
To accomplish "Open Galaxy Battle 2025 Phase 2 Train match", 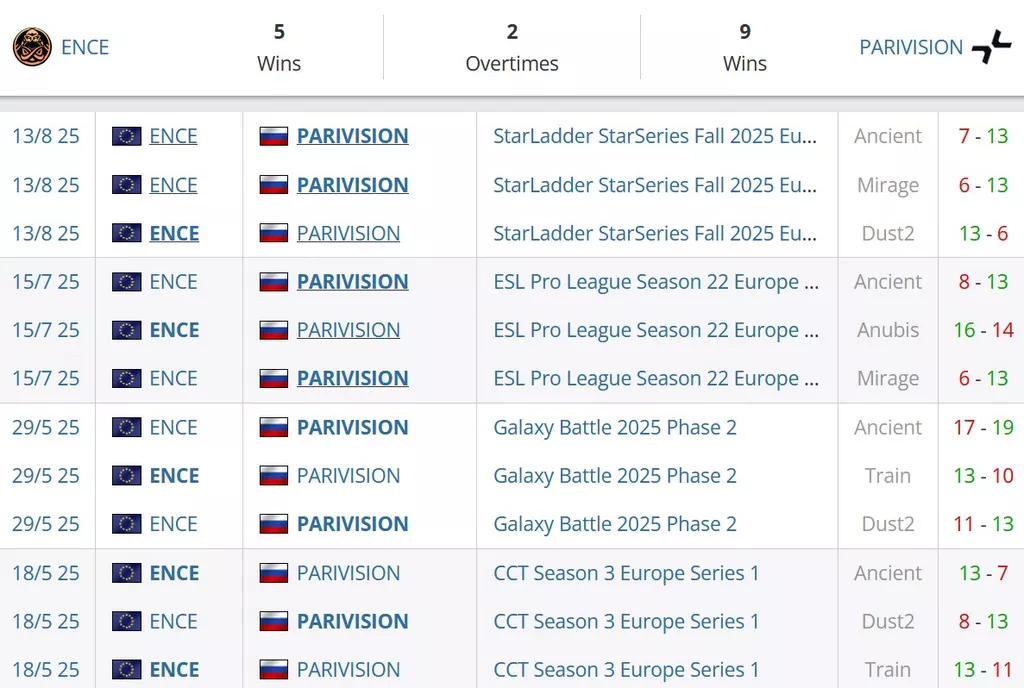I will point(615,475).
